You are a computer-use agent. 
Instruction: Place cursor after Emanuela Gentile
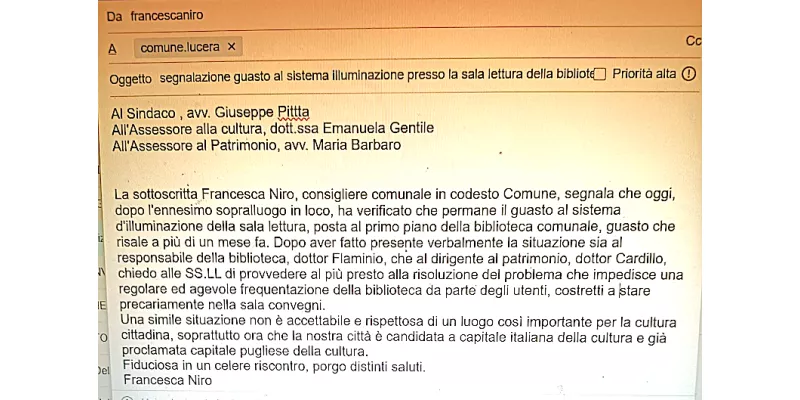[x=435, y=128]
